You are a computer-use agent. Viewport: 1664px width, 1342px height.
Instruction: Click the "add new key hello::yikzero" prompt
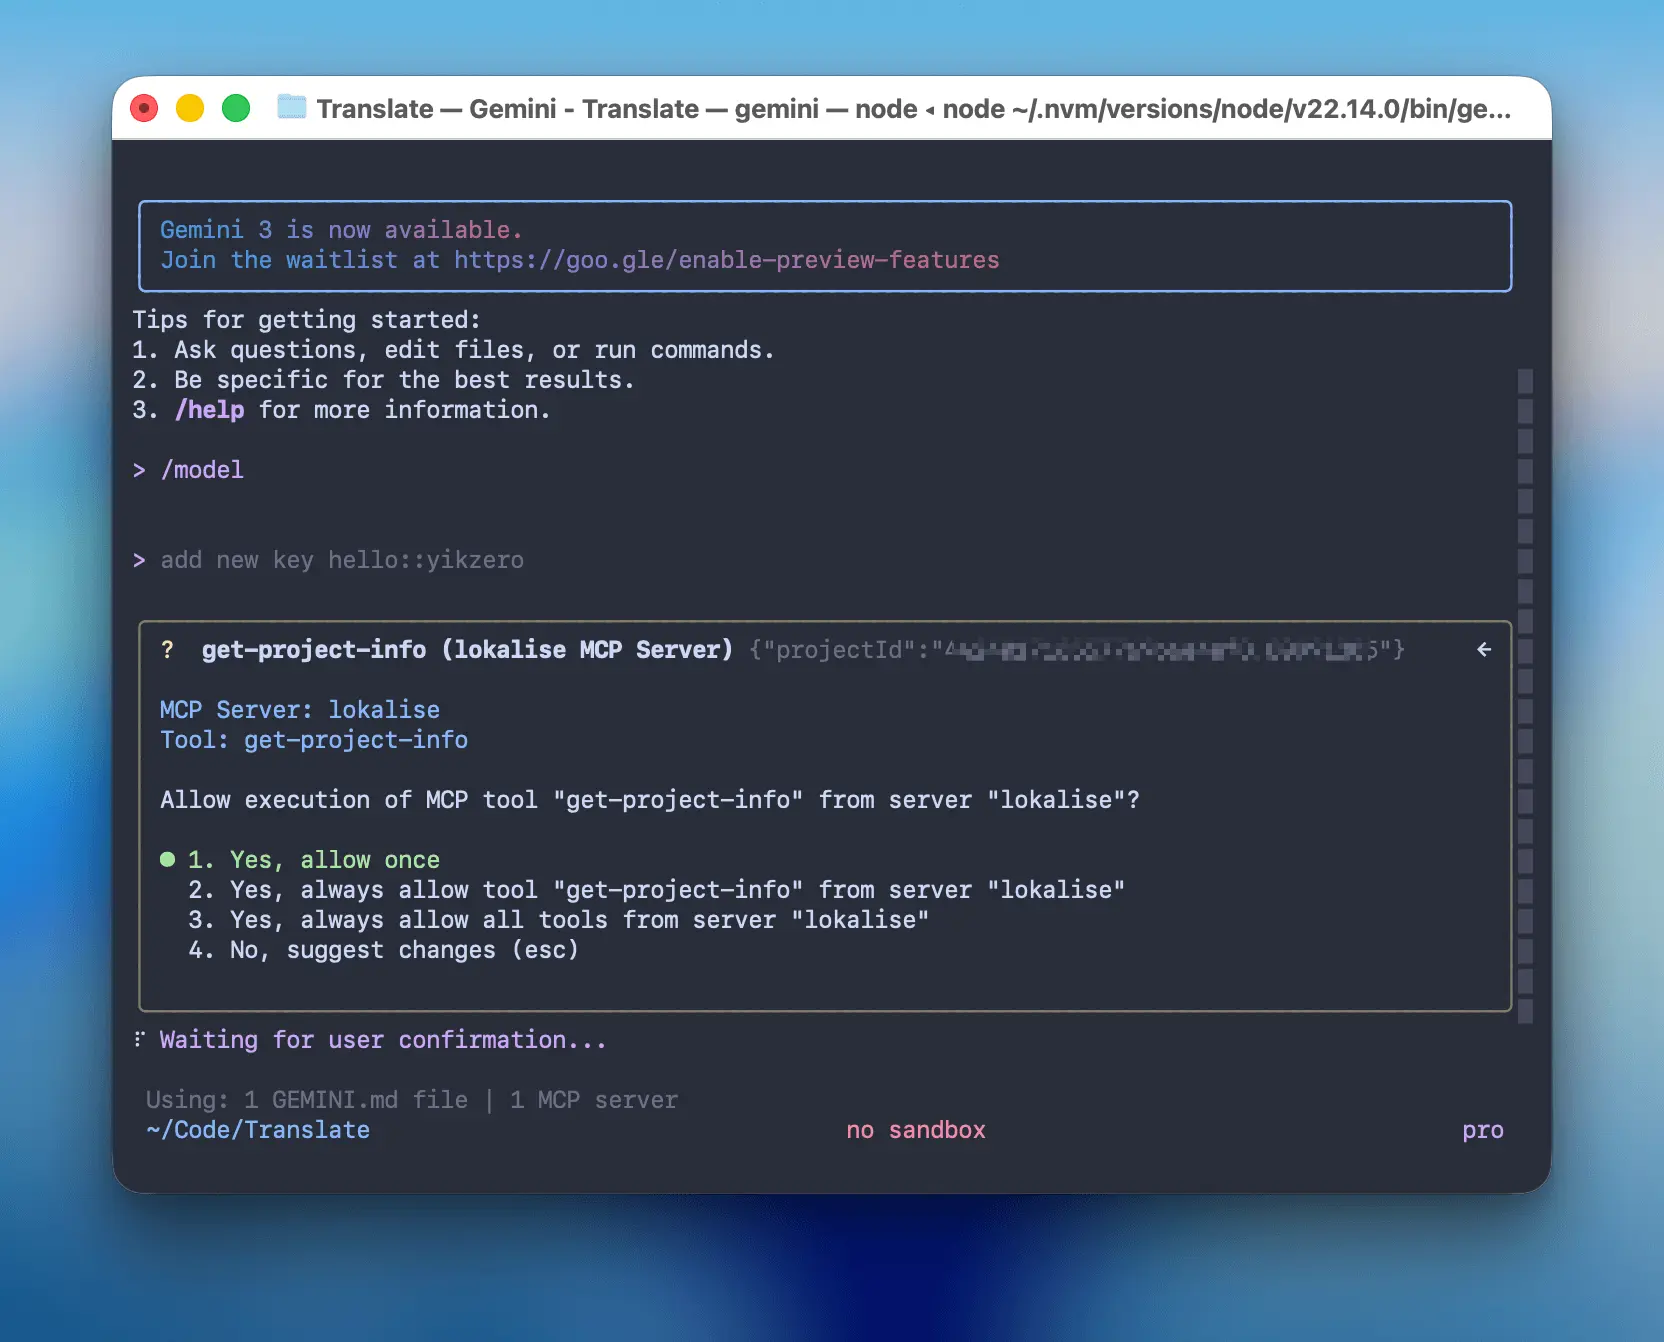click(x=342, y=560)
